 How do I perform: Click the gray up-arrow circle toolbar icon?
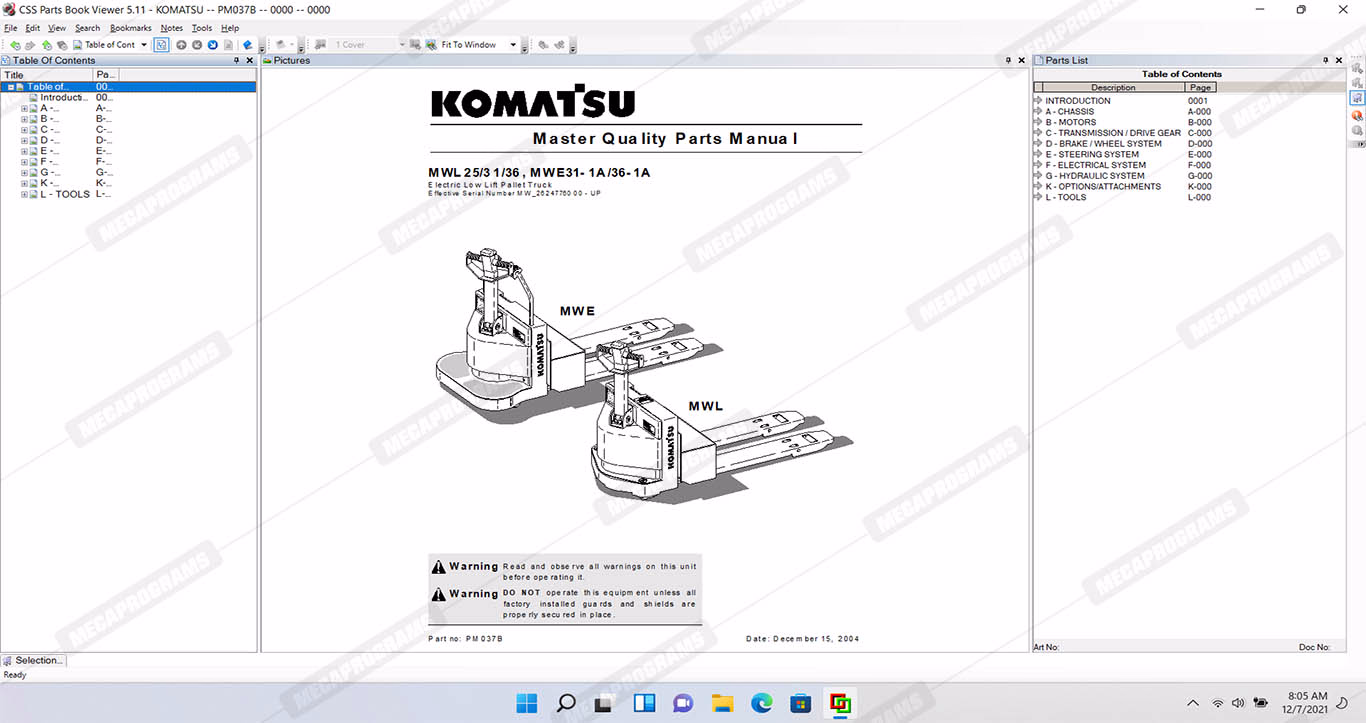pos(181,45)
